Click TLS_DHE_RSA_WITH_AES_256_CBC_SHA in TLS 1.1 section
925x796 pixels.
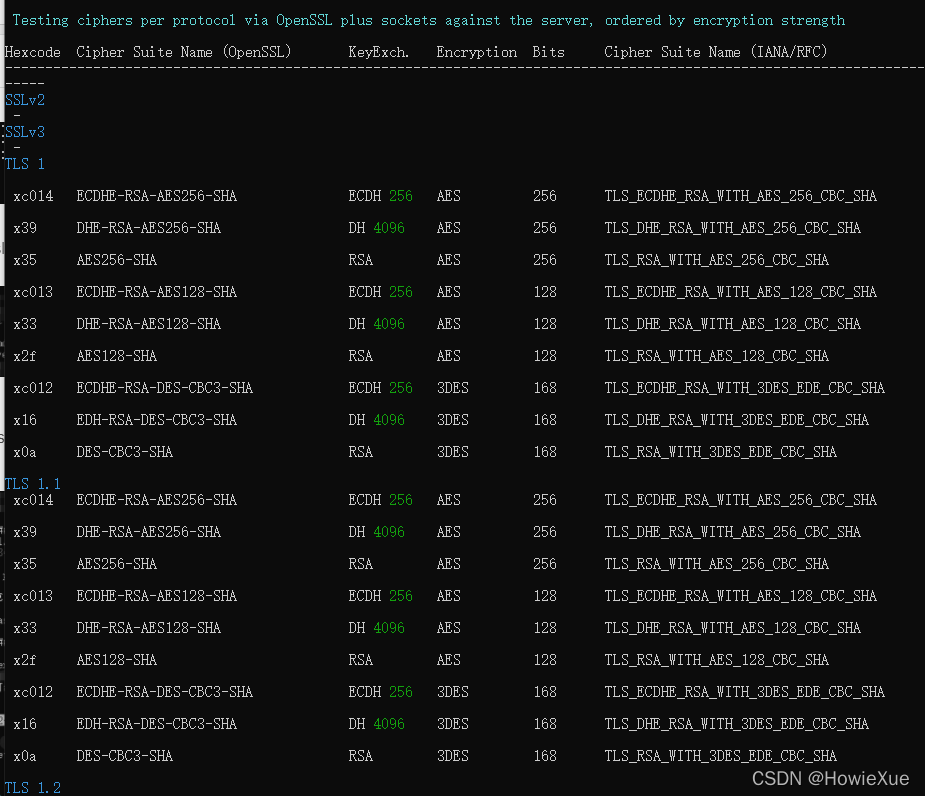[x=732, y=532]
